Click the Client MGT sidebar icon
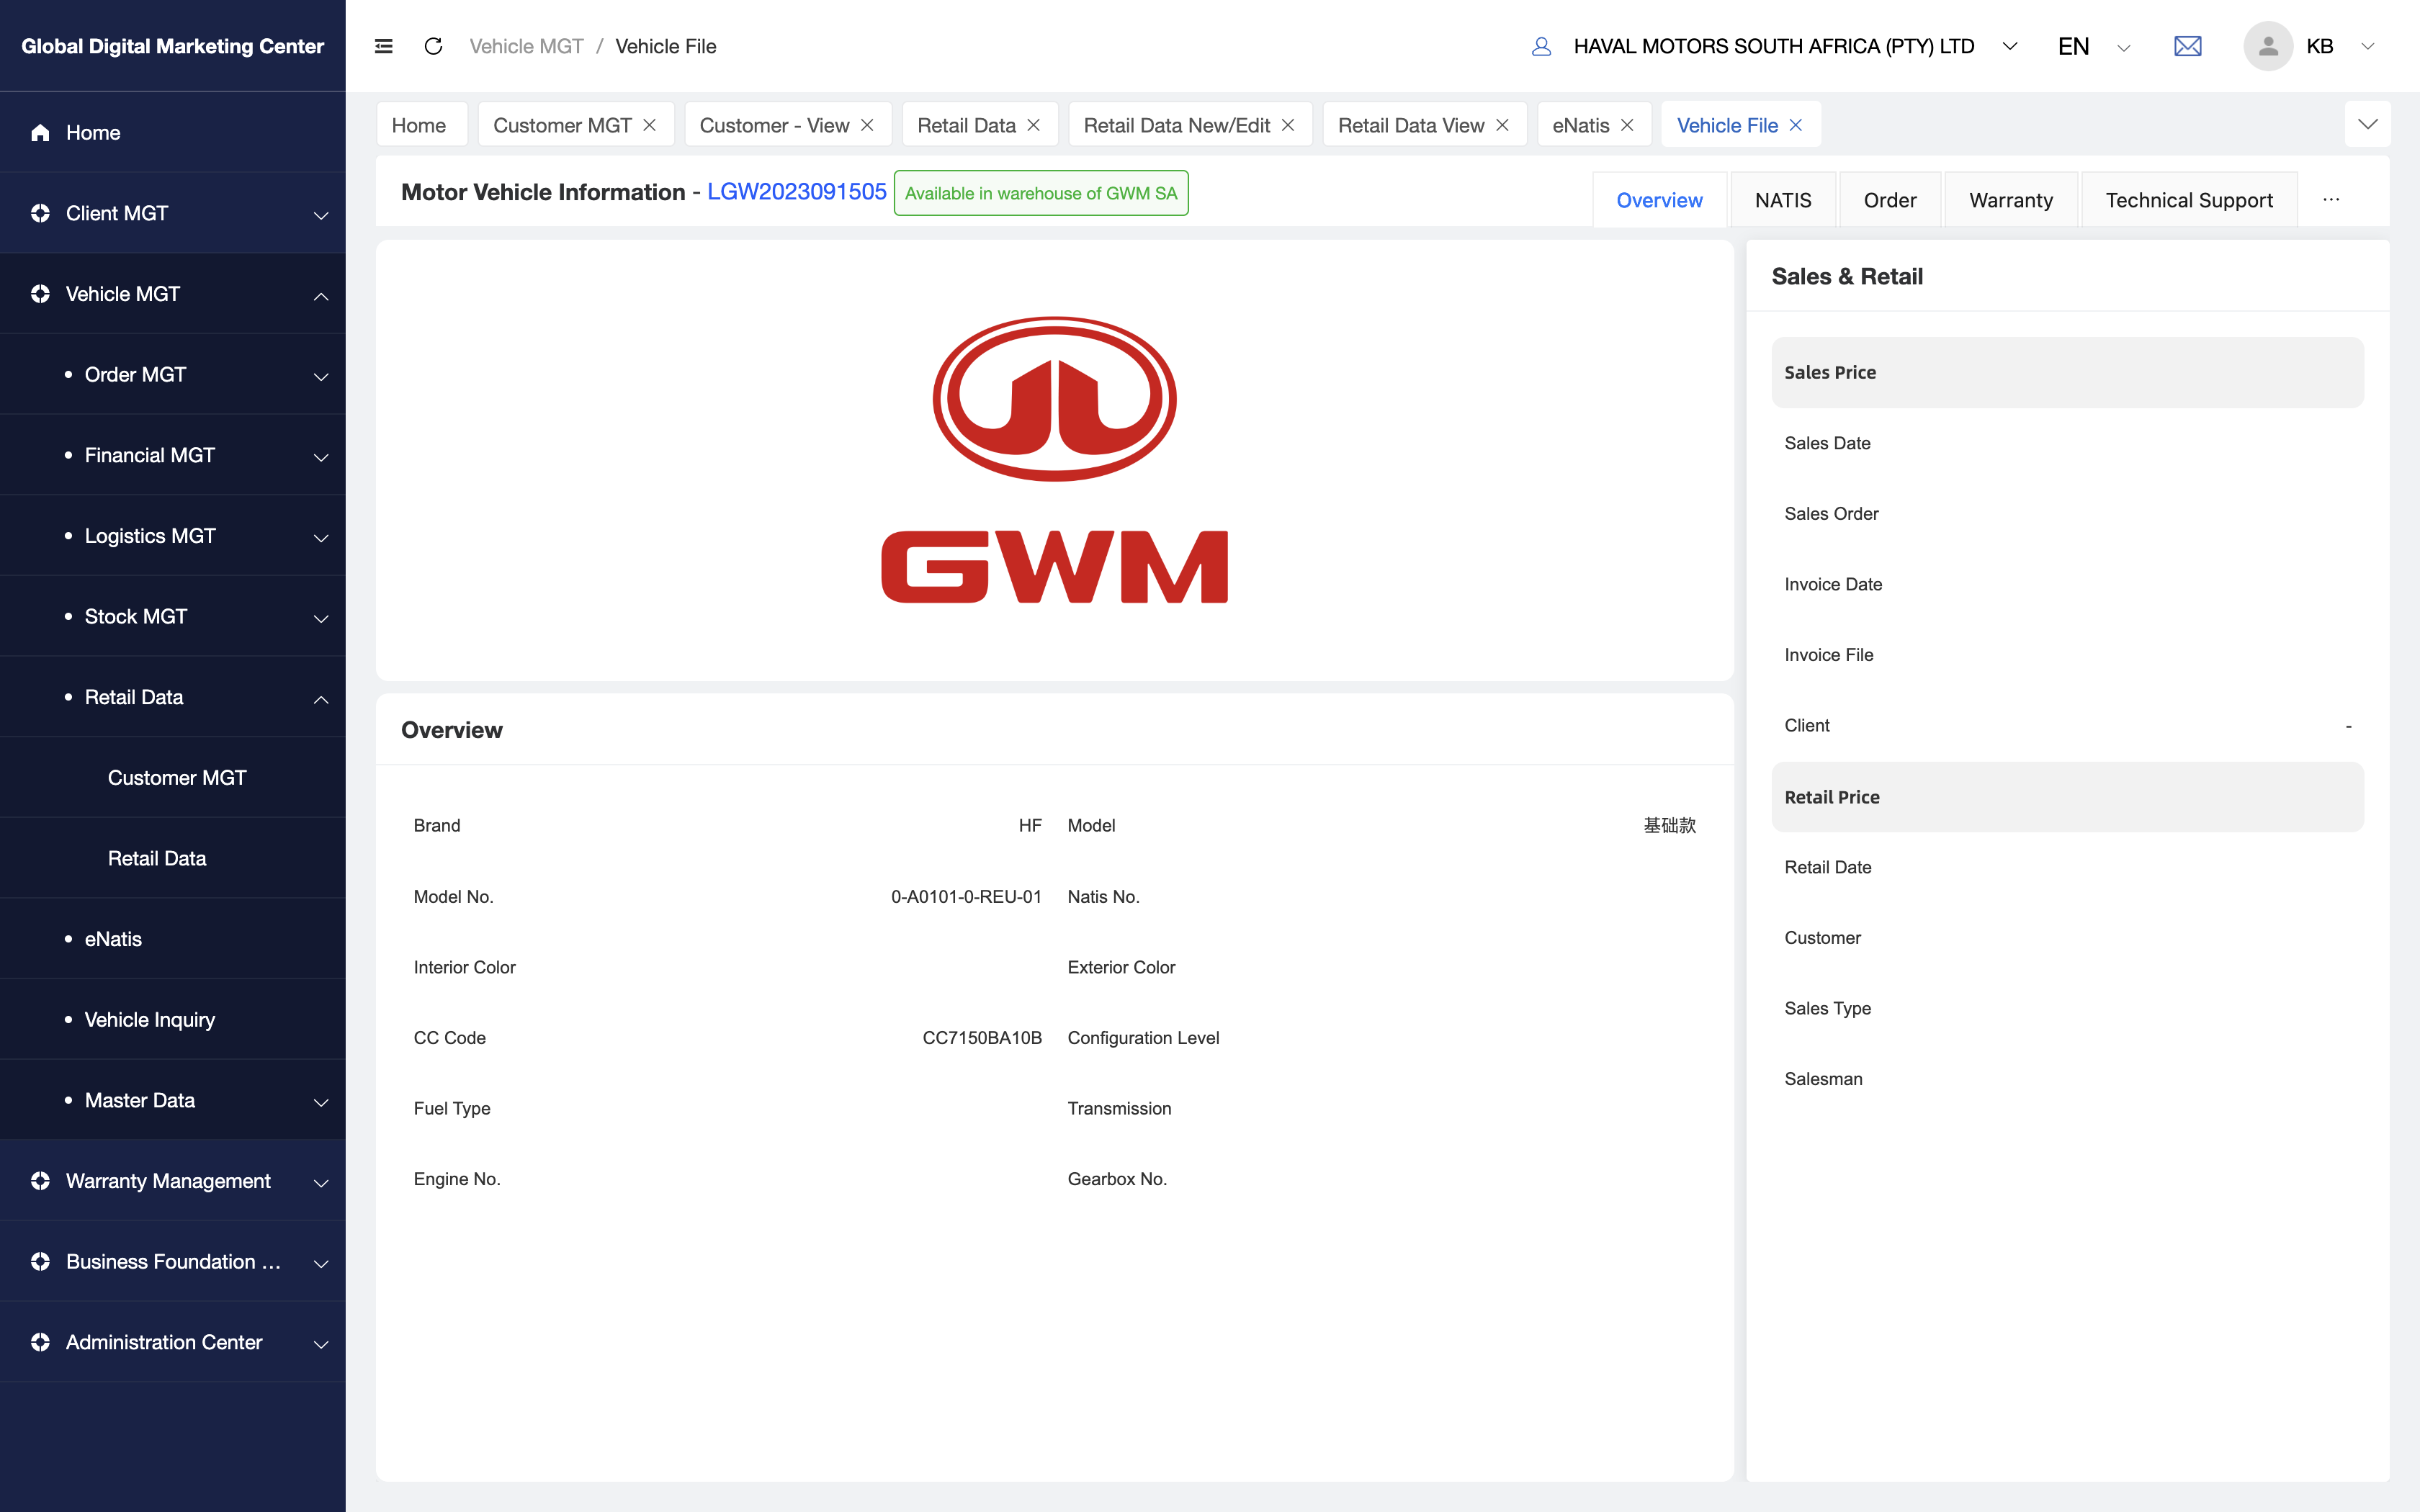The image size is (2420, 1512). pos(40,213)
